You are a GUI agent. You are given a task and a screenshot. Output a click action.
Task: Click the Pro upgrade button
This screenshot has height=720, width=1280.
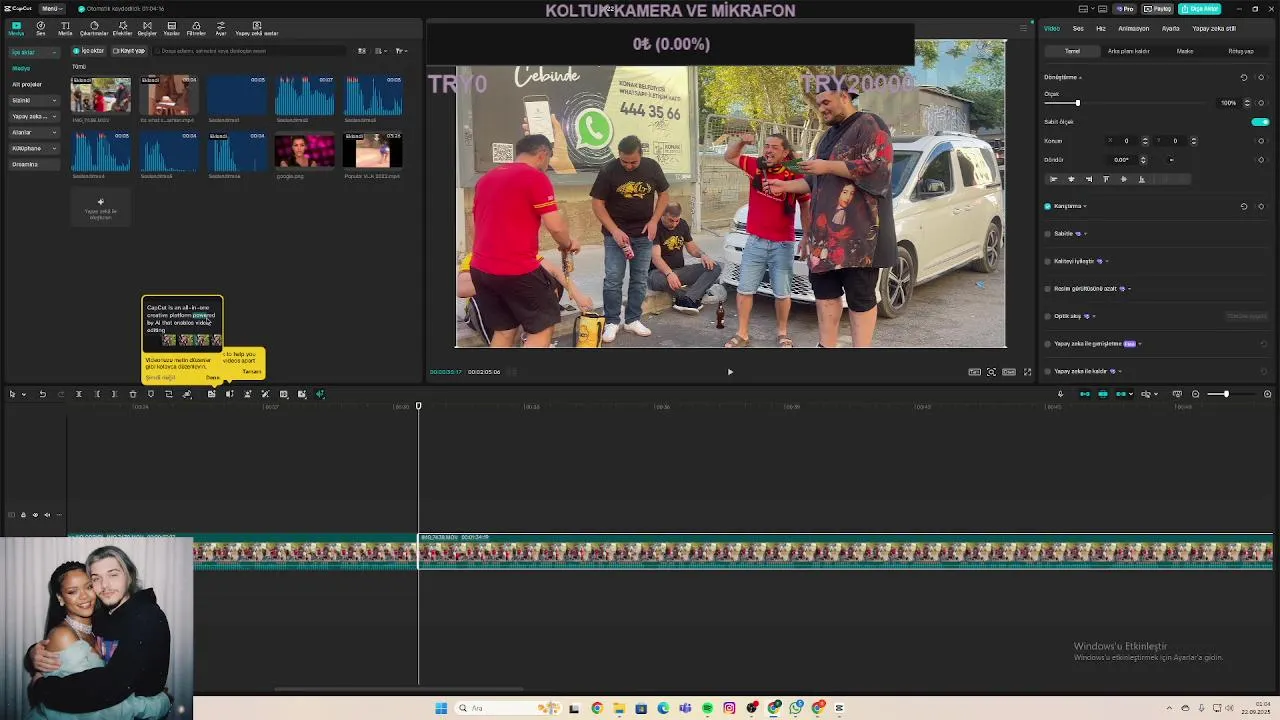pos(1125,8)
